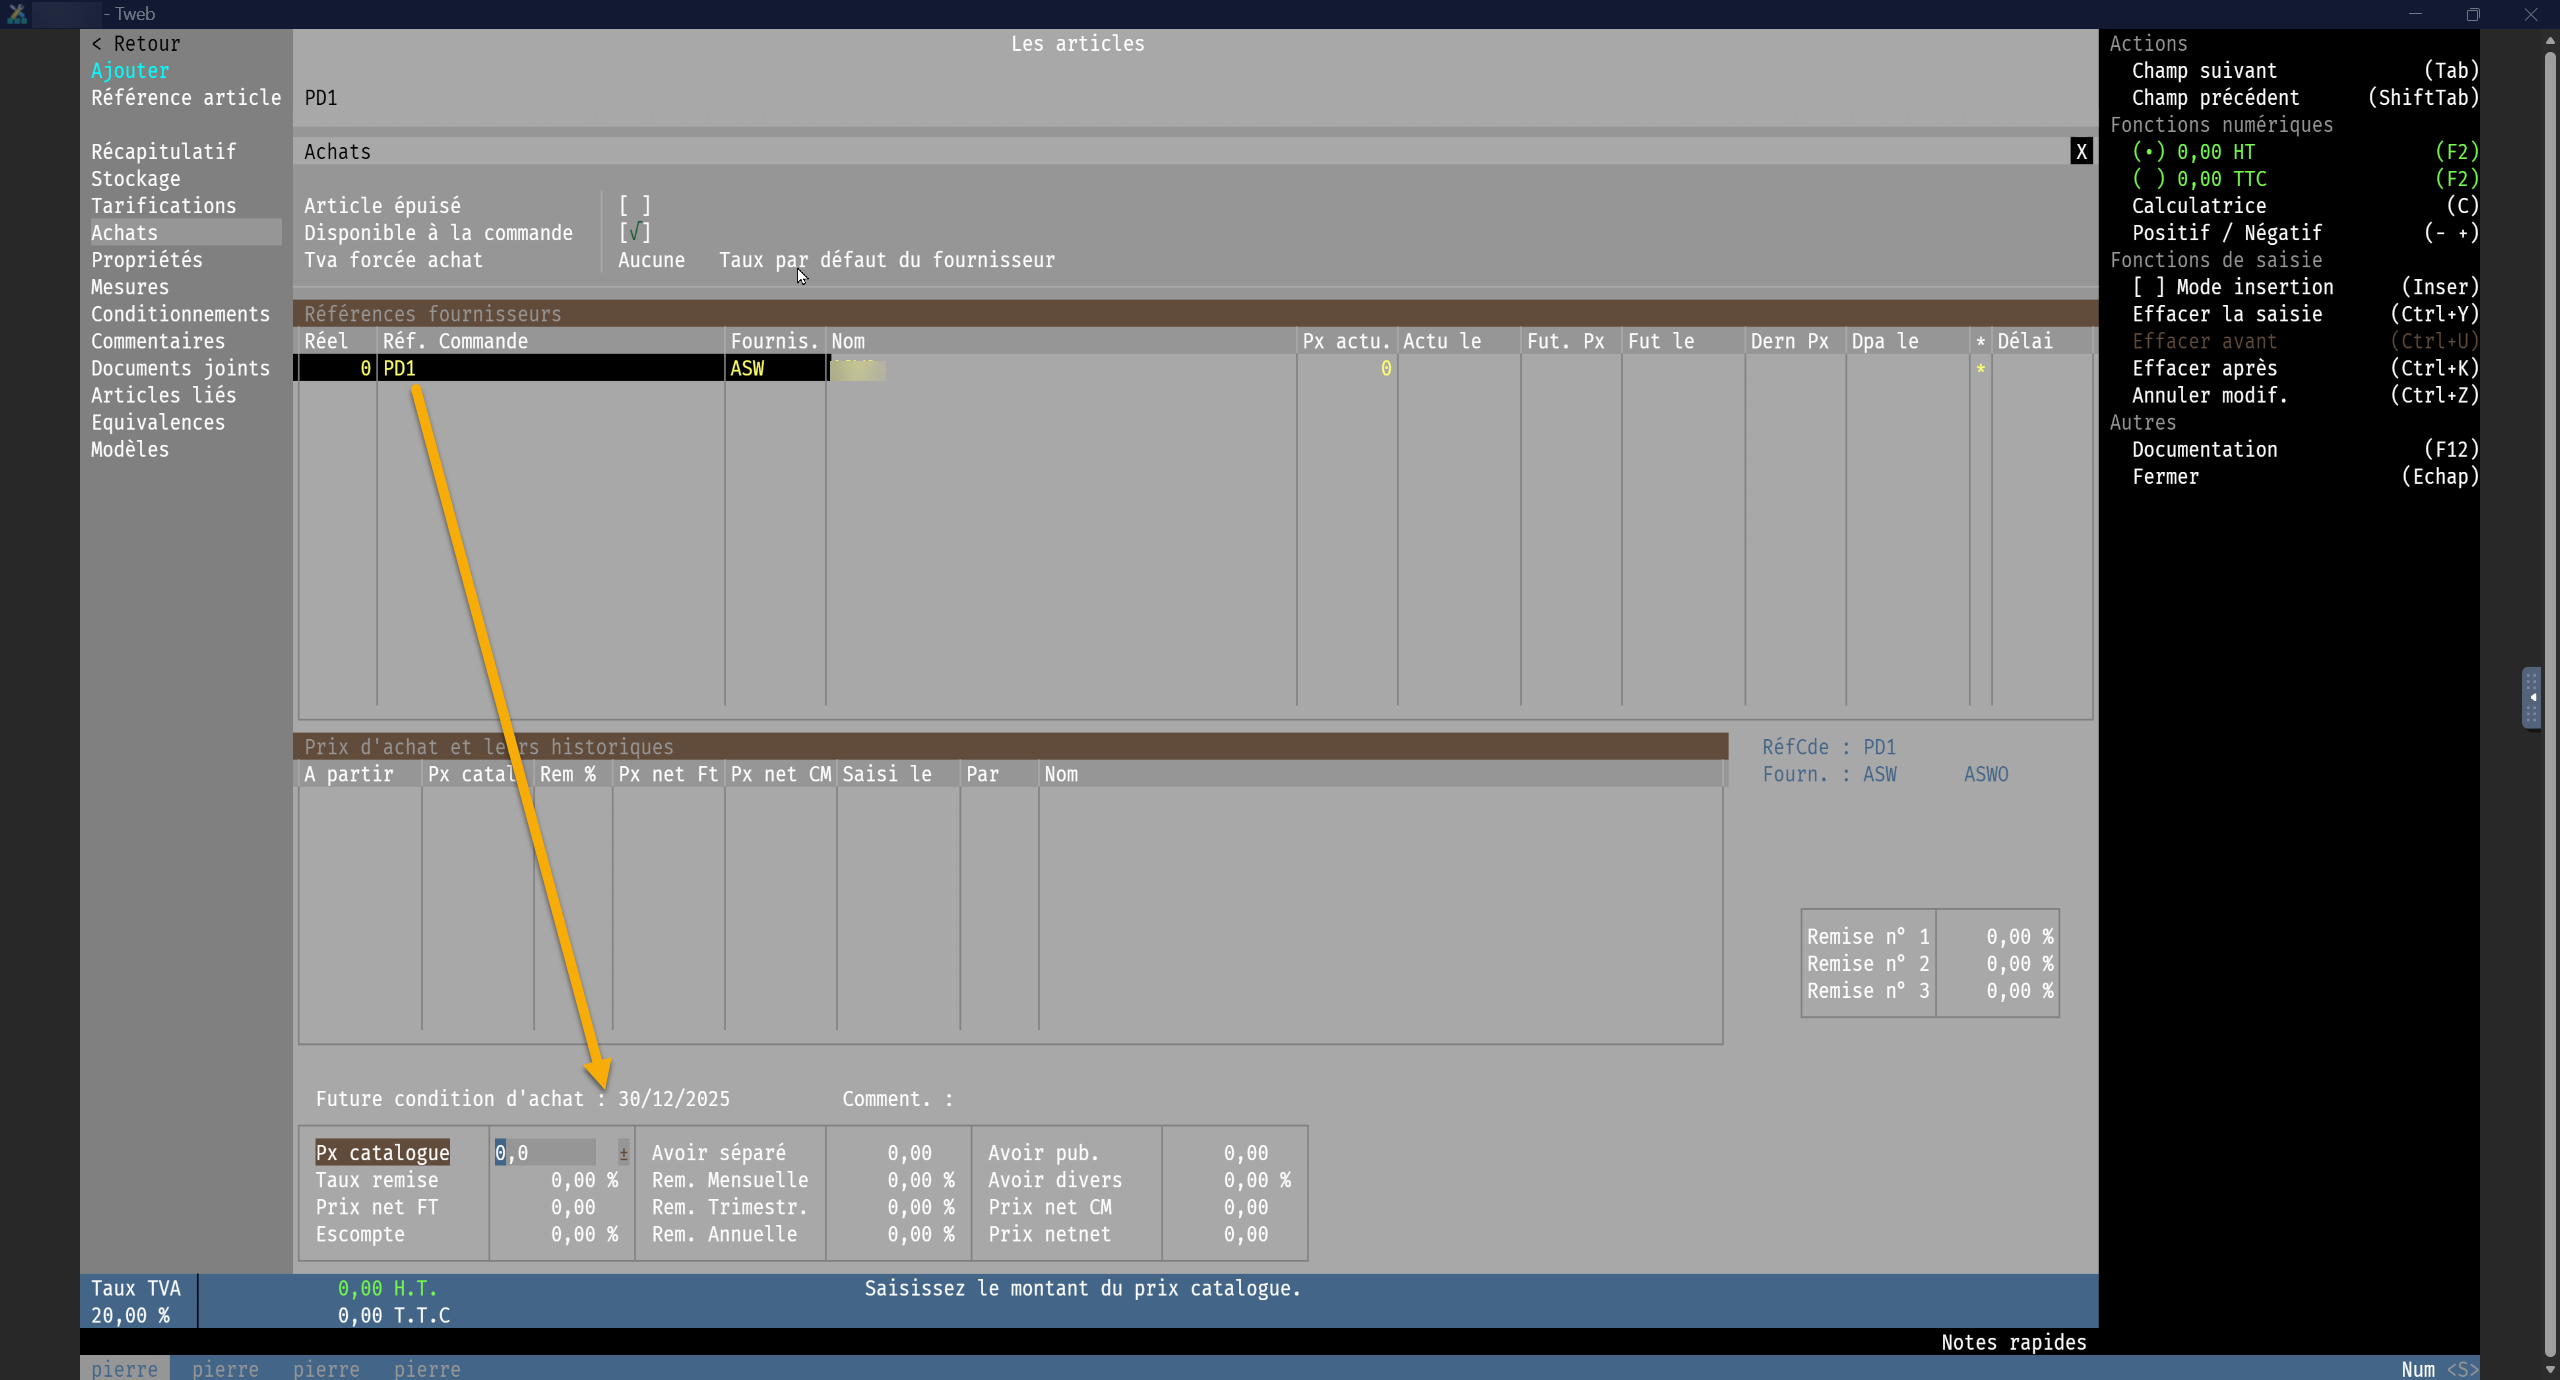Open the Commentaires section

(x=158, y=341)
